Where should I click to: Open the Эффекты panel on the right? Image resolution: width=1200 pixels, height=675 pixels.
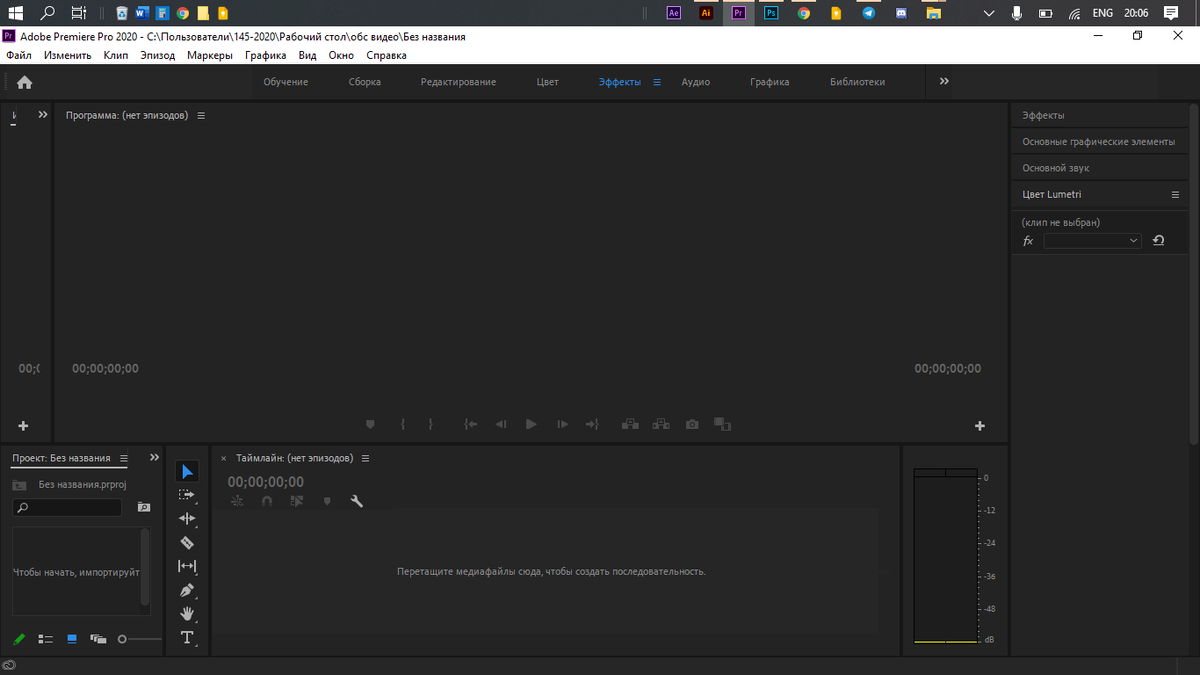1043,116
